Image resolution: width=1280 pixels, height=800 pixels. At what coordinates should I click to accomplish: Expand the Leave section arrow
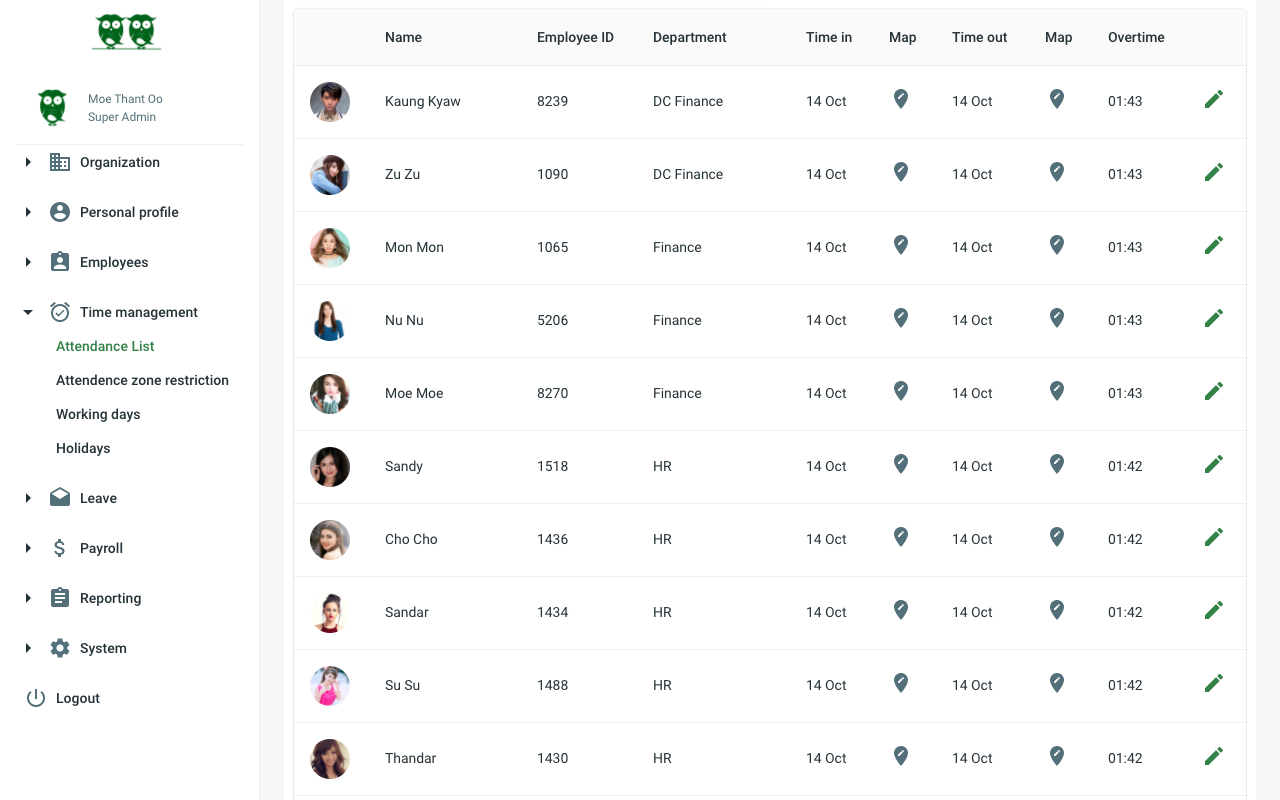[x=28, y=498]
